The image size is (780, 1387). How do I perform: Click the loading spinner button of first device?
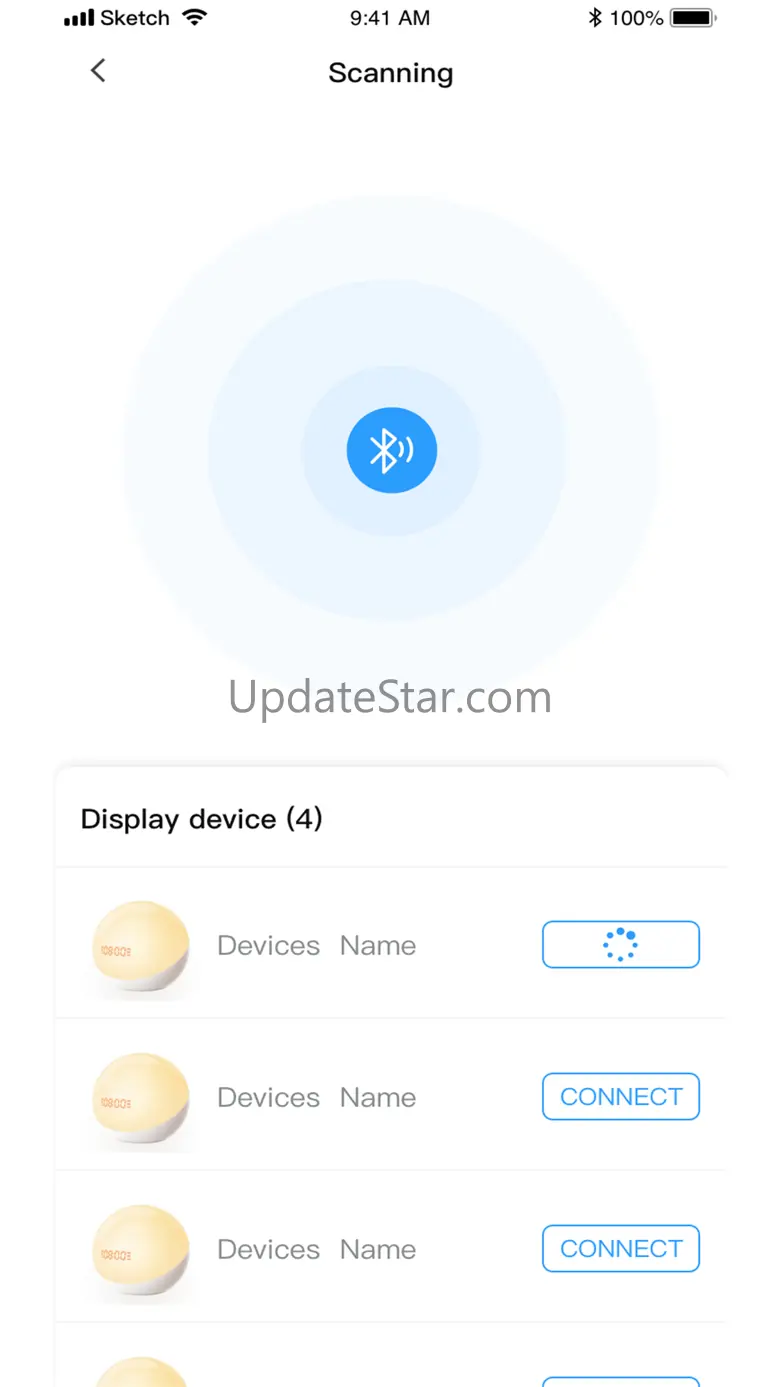(x=621, y=944)
